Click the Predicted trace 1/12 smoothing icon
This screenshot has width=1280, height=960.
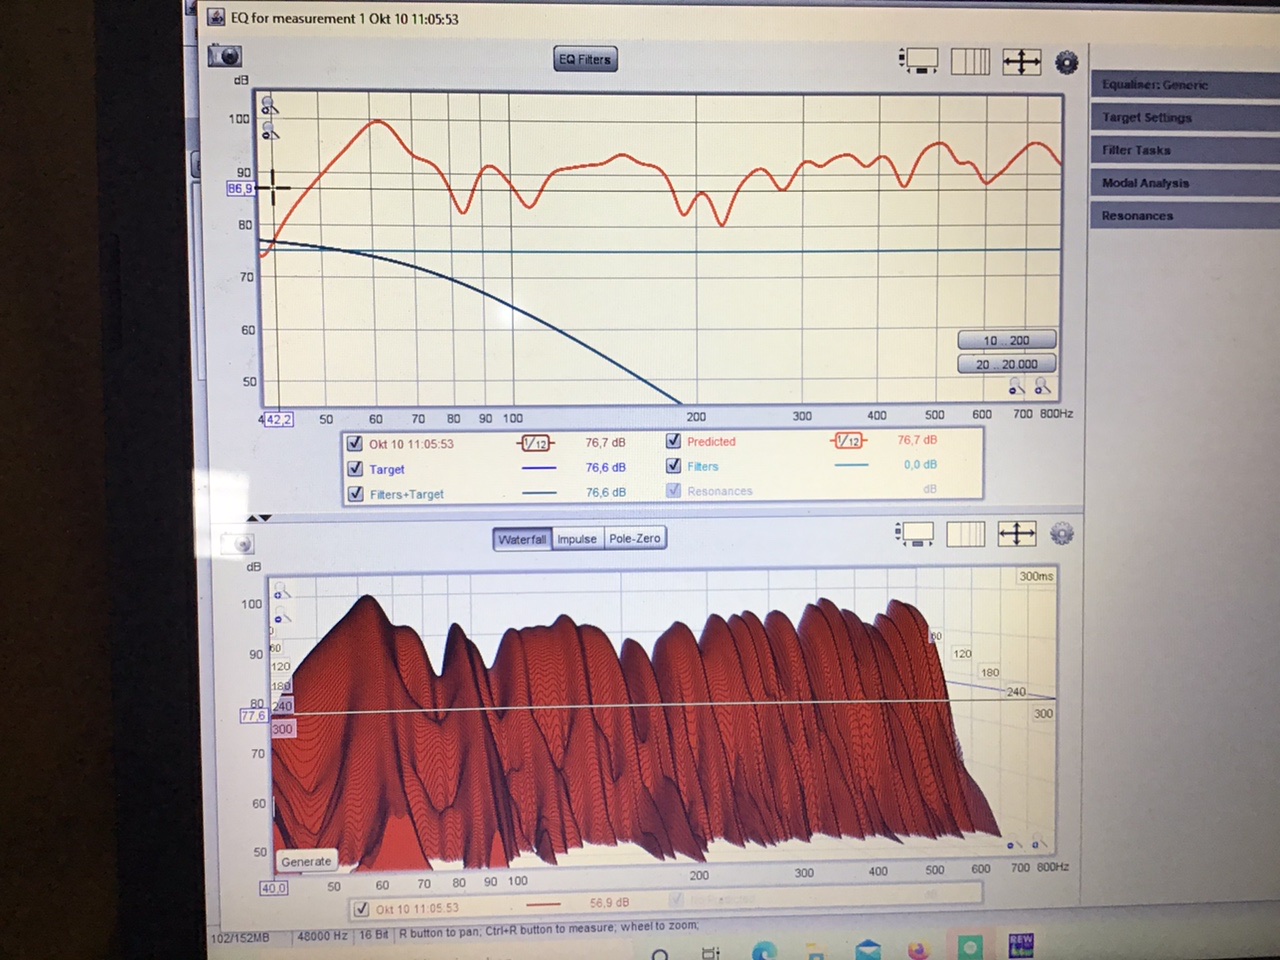(848, 441)
